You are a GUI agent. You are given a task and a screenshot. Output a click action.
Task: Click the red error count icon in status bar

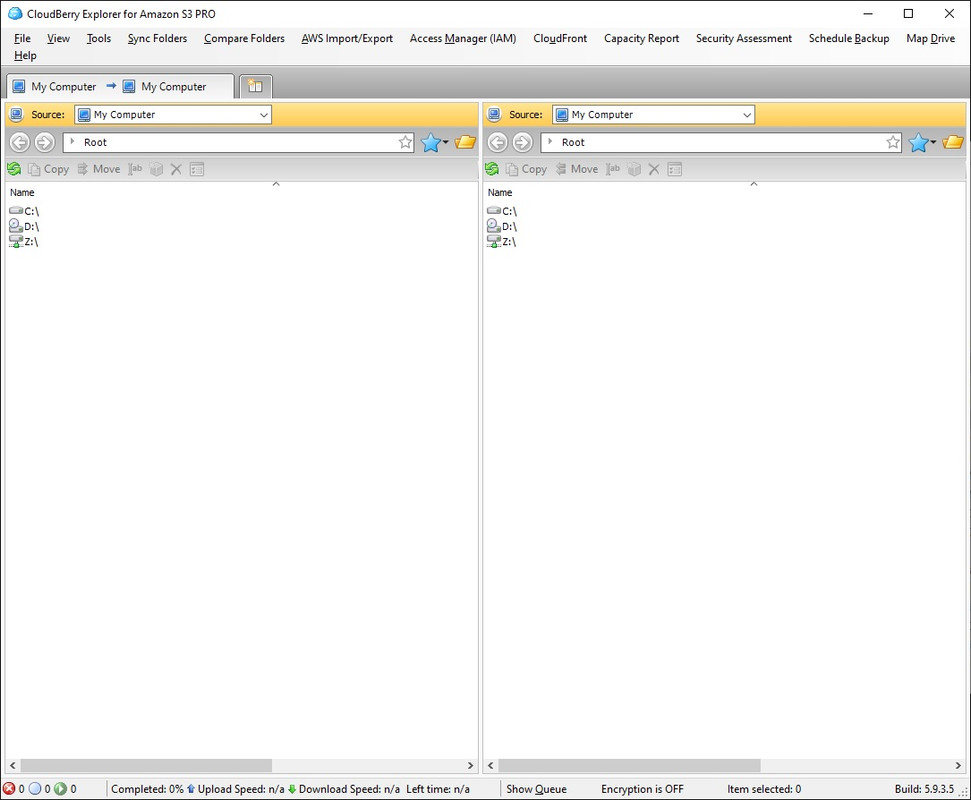9,789
